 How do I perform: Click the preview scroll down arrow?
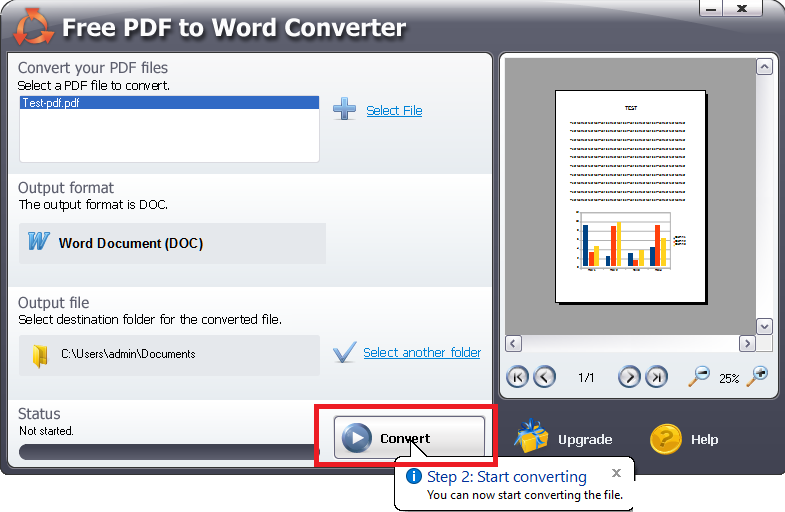(764, 326)
